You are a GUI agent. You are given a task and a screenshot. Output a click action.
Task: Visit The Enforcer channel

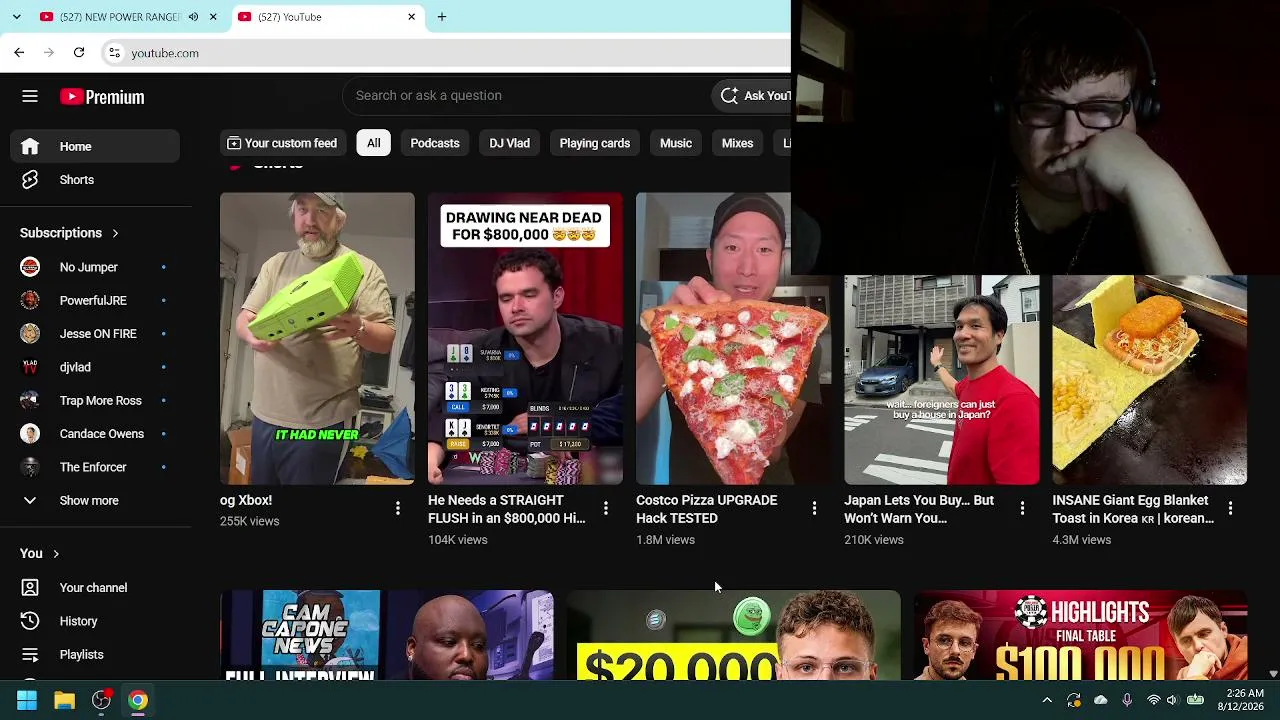coord(96,467)
